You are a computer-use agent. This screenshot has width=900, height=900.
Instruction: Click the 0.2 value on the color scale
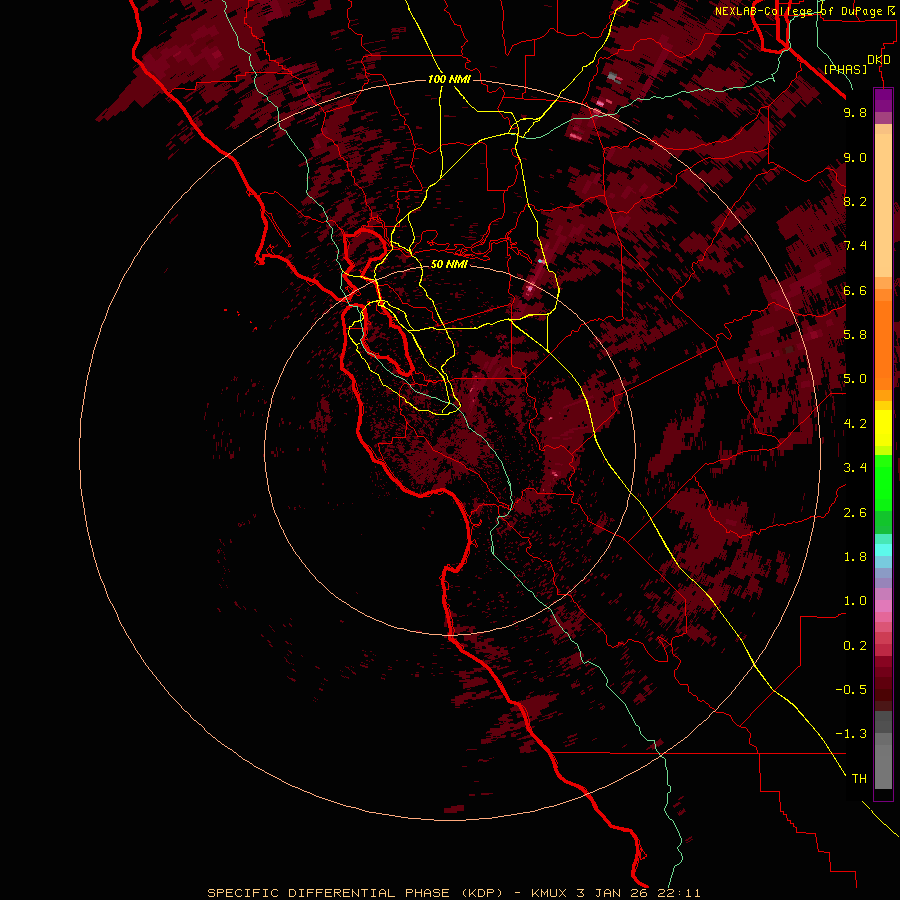coord(855,645)
